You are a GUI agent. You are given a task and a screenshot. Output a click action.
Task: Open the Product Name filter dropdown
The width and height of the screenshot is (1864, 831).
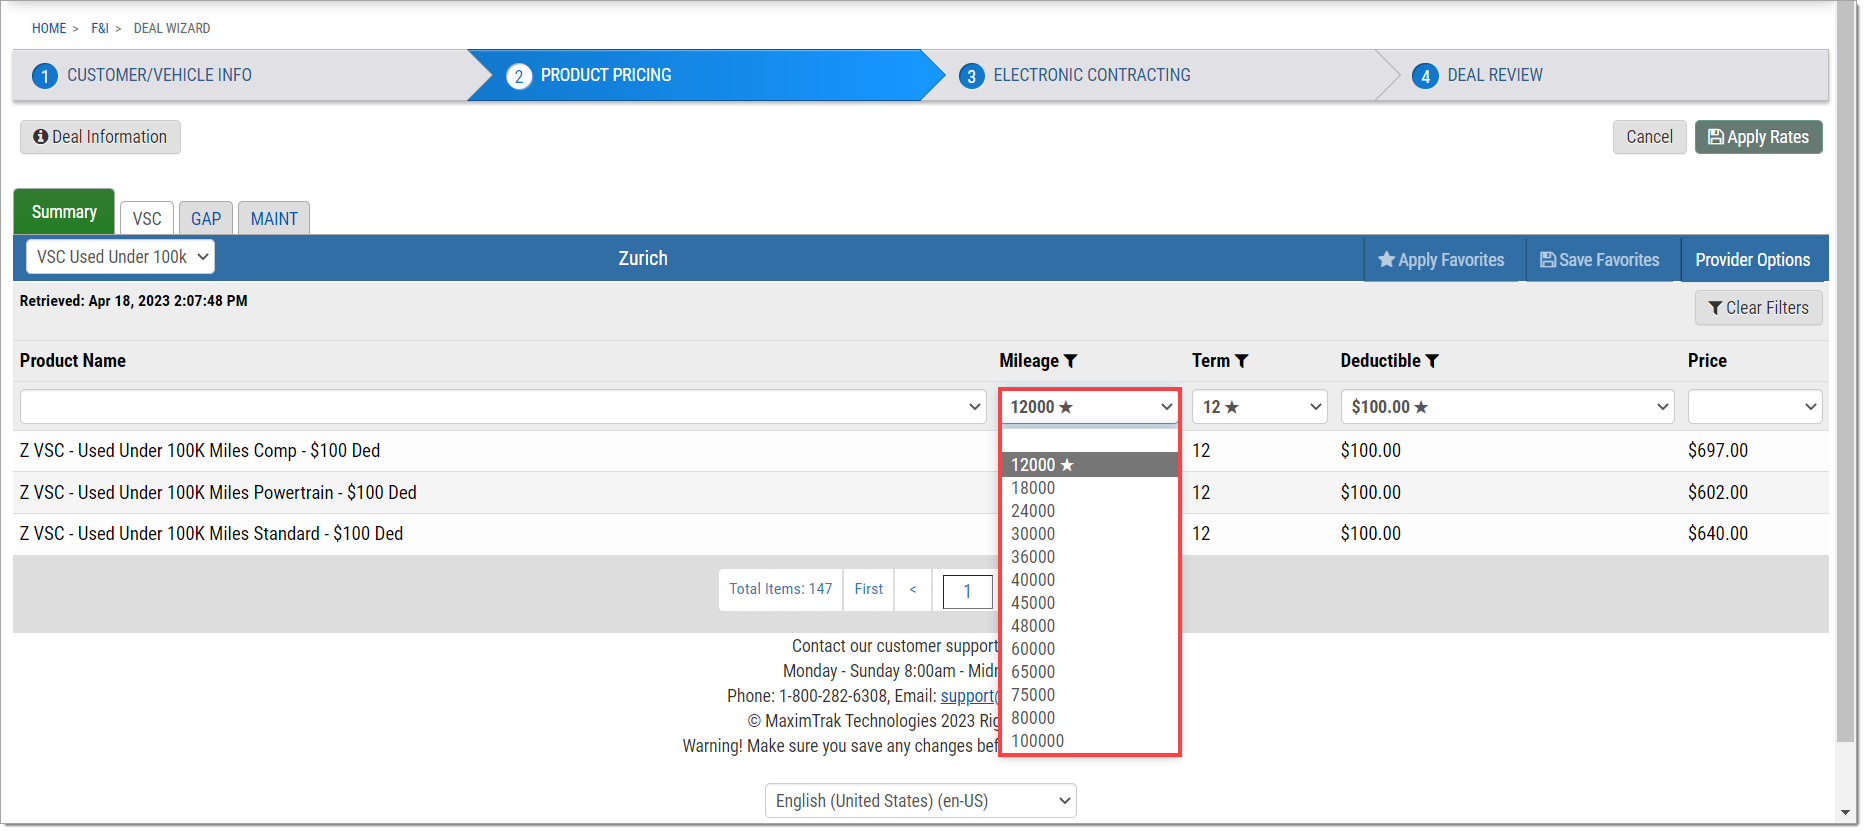[503, 407]
